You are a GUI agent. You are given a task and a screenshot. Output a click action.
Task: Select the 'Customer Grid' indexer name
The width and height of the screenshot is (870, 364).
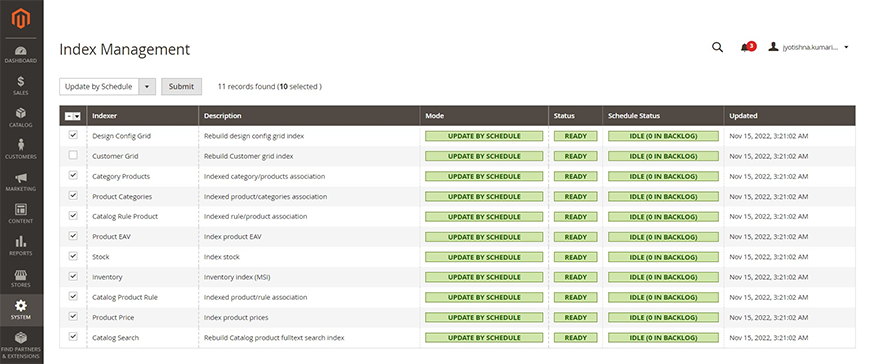coord(115,156)
